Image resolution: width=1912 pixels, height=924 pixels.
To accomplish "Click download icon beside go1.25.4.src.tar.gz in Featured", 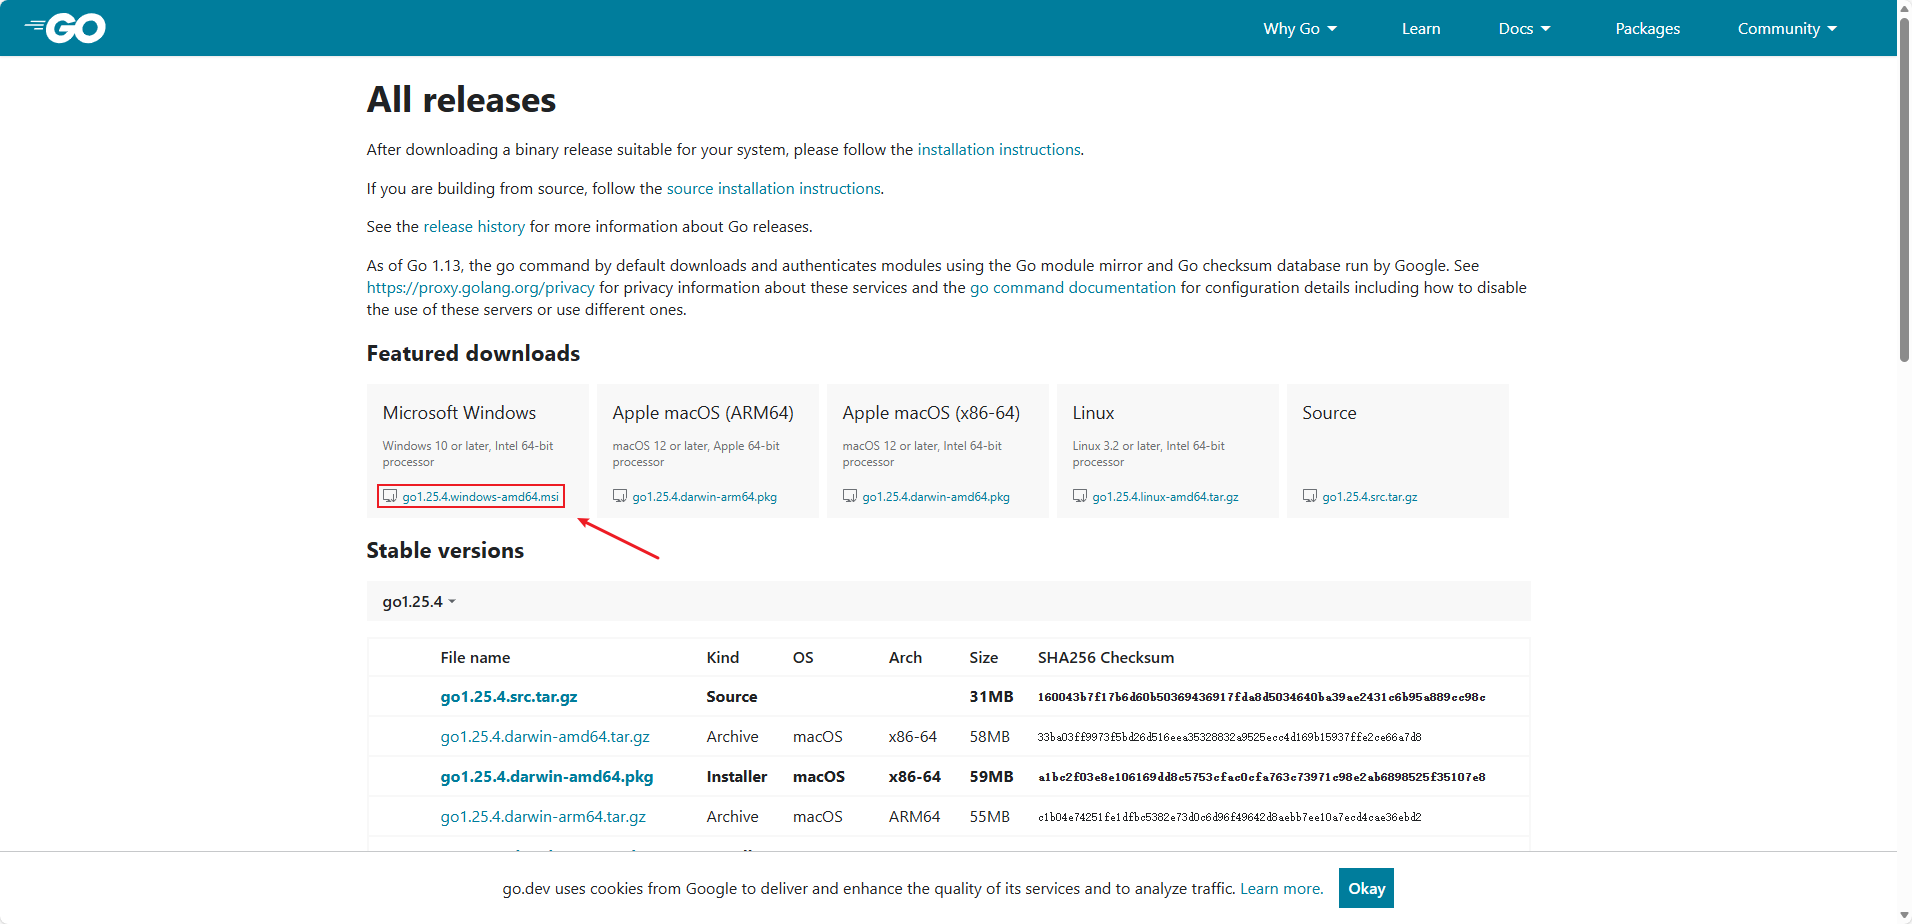I will (x=1310, y=496).
